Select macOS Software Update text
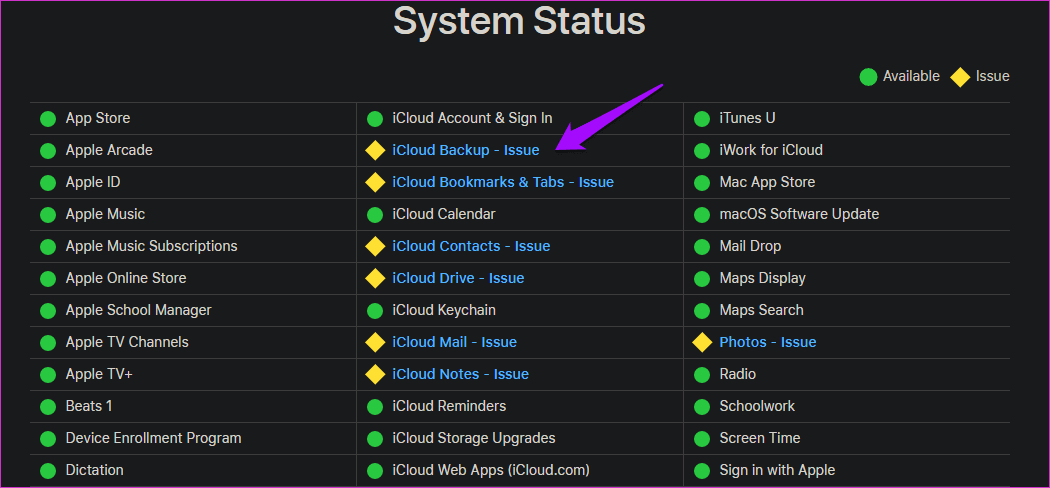Screen dimensions: 1050x488 (x=799, y=214)
